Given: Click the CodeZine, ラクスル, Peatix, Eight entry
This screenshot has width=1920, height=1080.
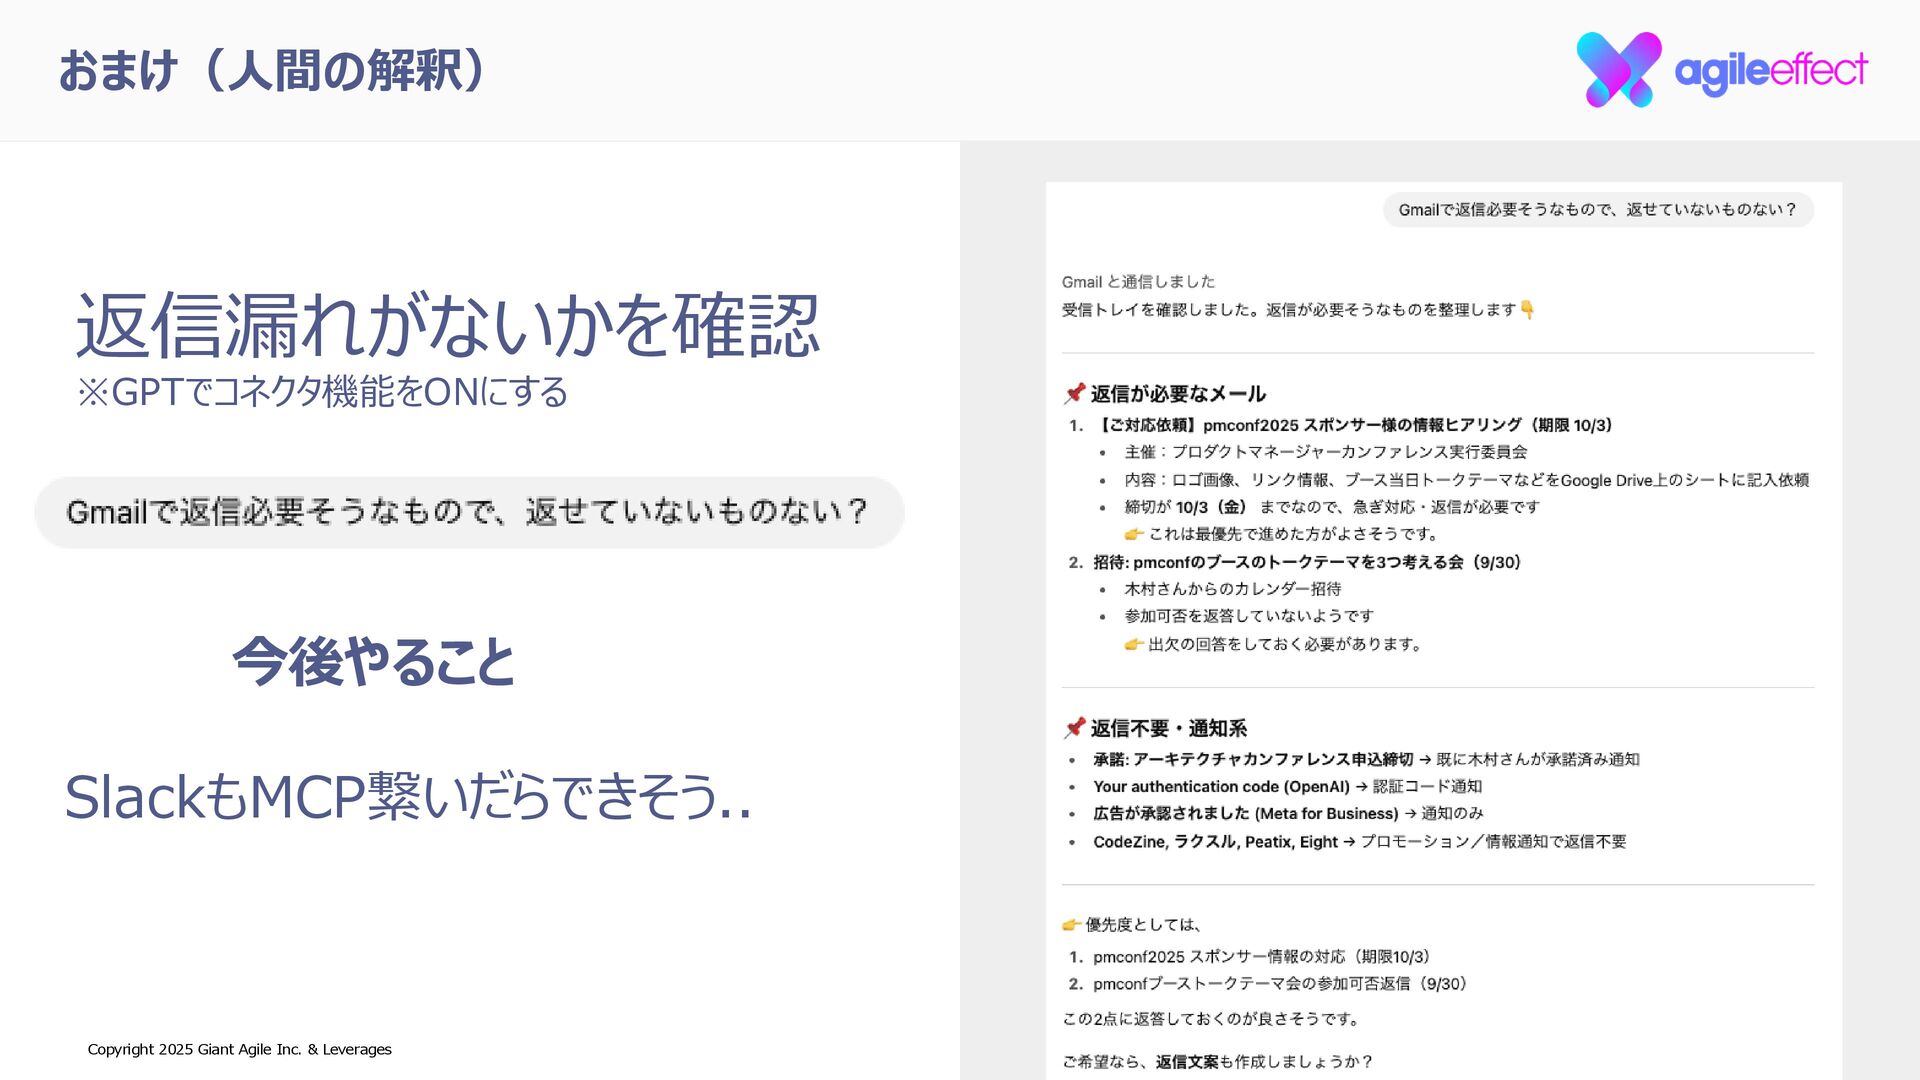Looking at the screenshot, I should click(x=1215, y=842).
